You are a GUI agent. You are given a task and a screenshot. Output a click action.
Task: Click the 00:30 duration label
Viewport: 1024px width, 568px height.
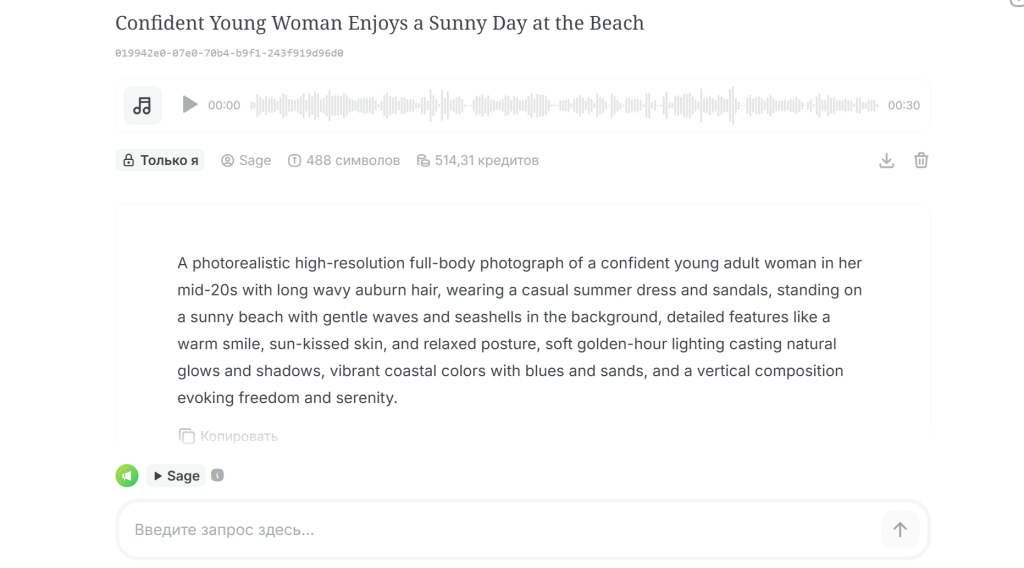click(904, 105)
